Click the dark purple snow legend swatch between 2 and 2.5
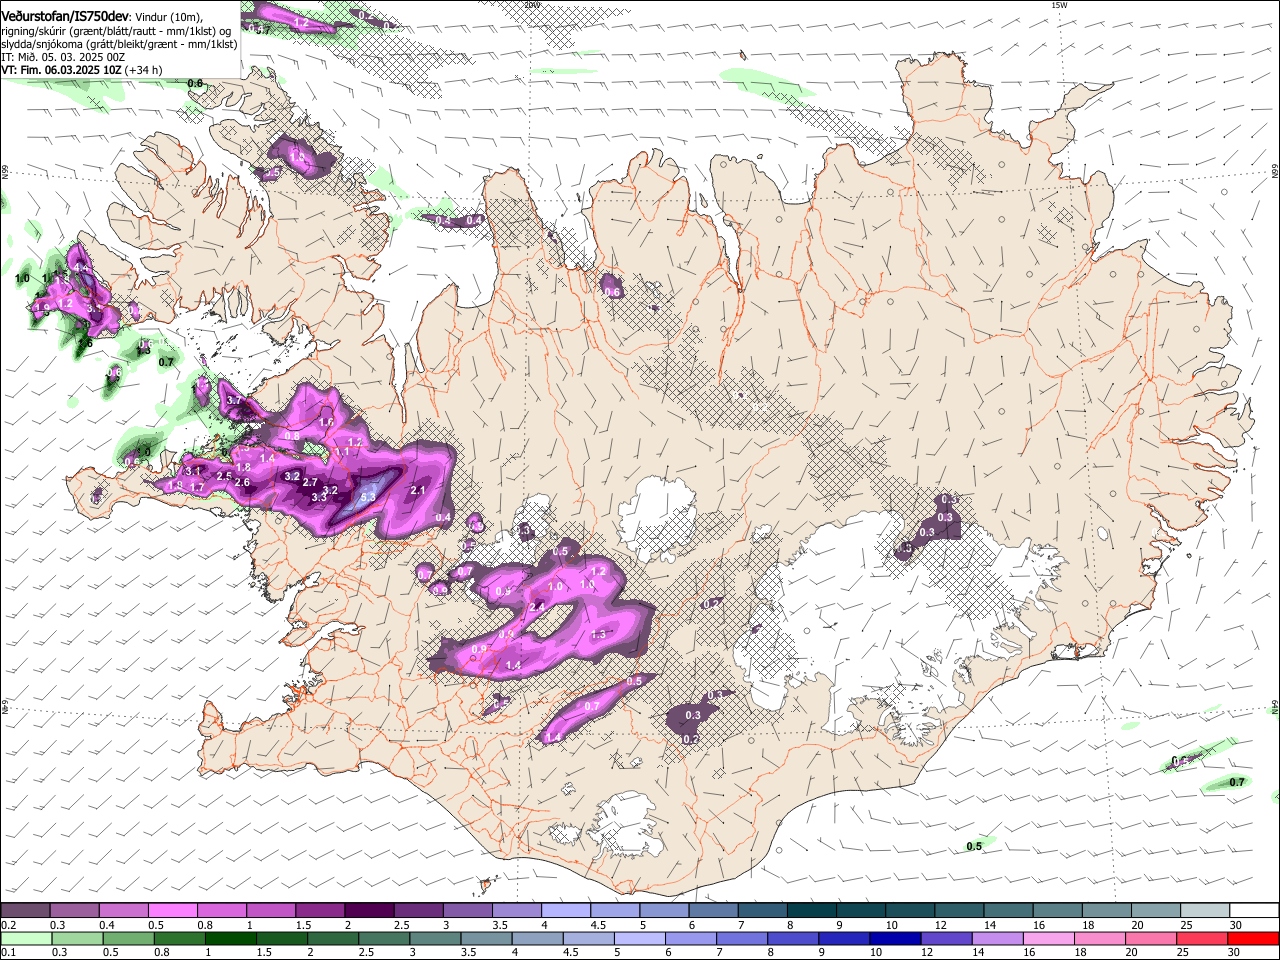The image size is (1280, 960). 369,911
